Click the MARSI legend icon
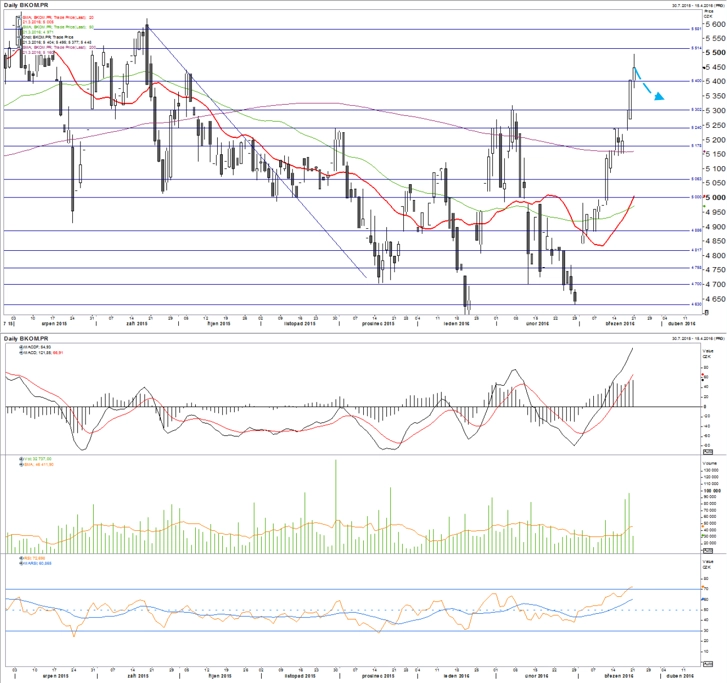The width and height of the screenshot is (727, 683). click(x=21, y=563)
